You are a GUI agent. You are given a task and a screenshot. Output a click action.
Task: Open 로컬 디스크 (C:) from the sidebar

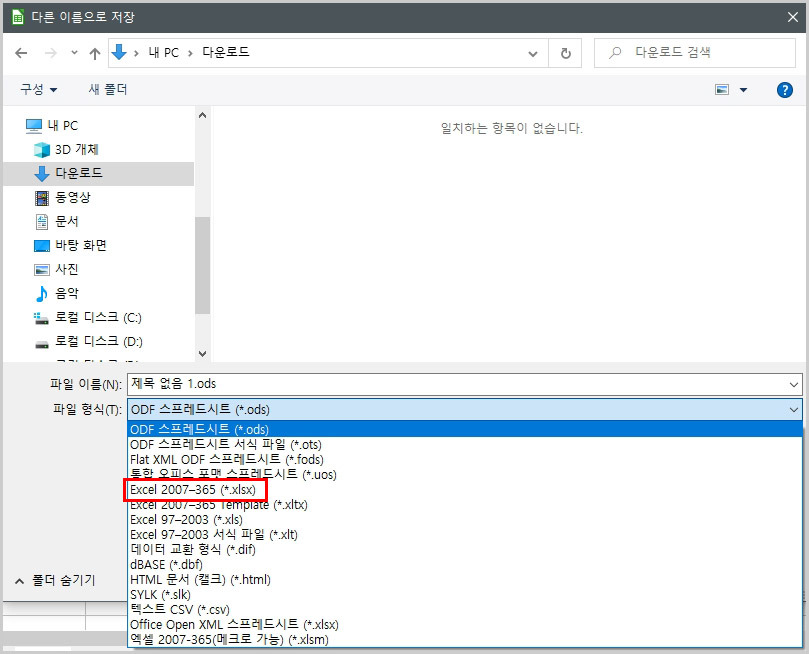pyautogui.click(x=92, y=318)
